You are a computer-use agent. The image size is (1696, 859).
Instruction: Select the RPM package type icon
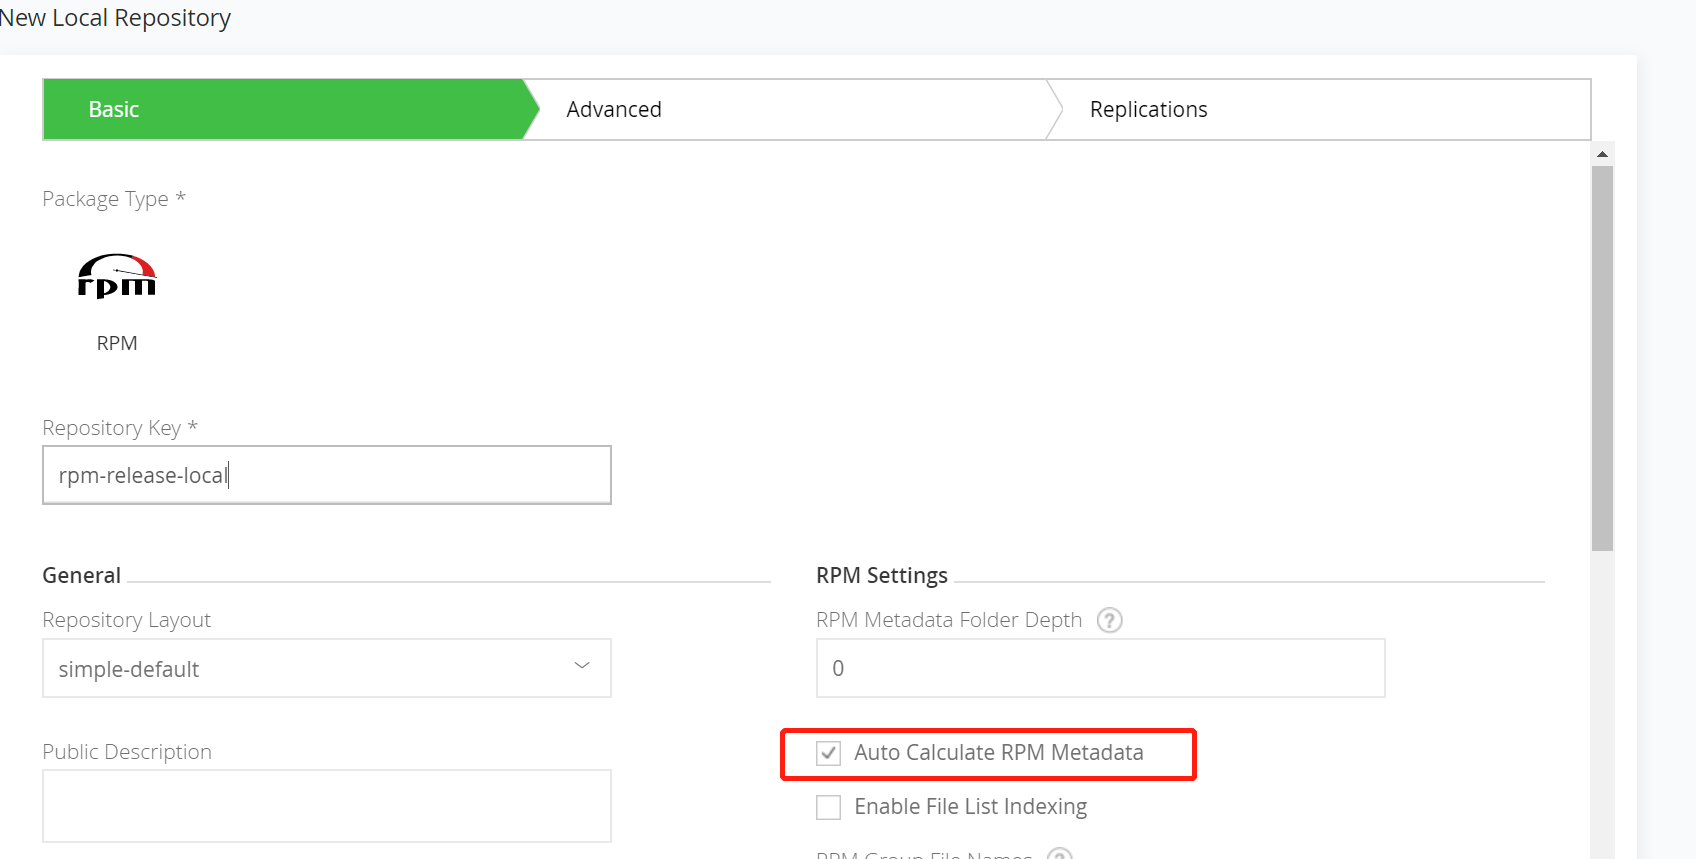(x=117, y=277)
